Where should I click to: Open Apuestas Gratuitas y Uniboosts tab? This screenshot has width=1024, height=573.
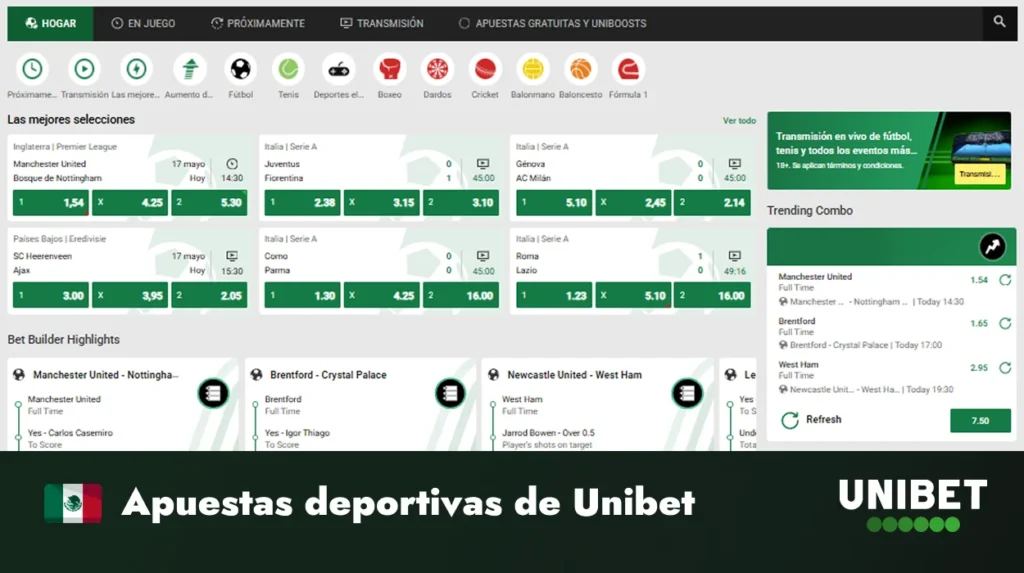pos(552,24)
